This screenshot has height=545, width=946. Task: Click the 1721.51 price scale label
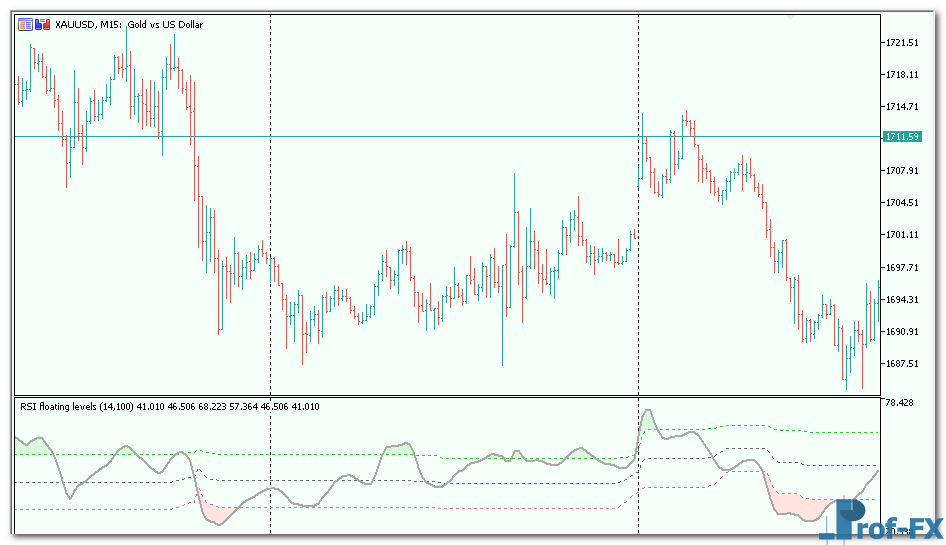902,42
